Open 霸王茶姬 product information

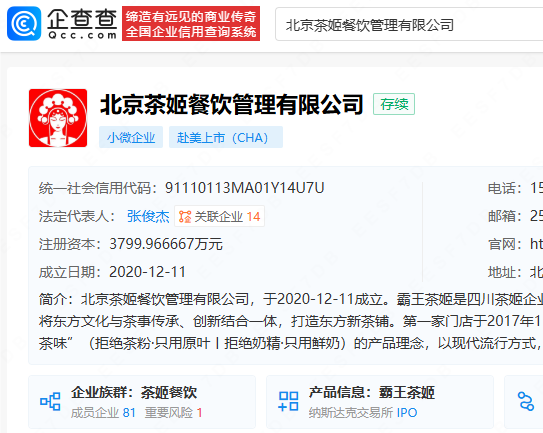pyautogui.click(x=407, y=392)
